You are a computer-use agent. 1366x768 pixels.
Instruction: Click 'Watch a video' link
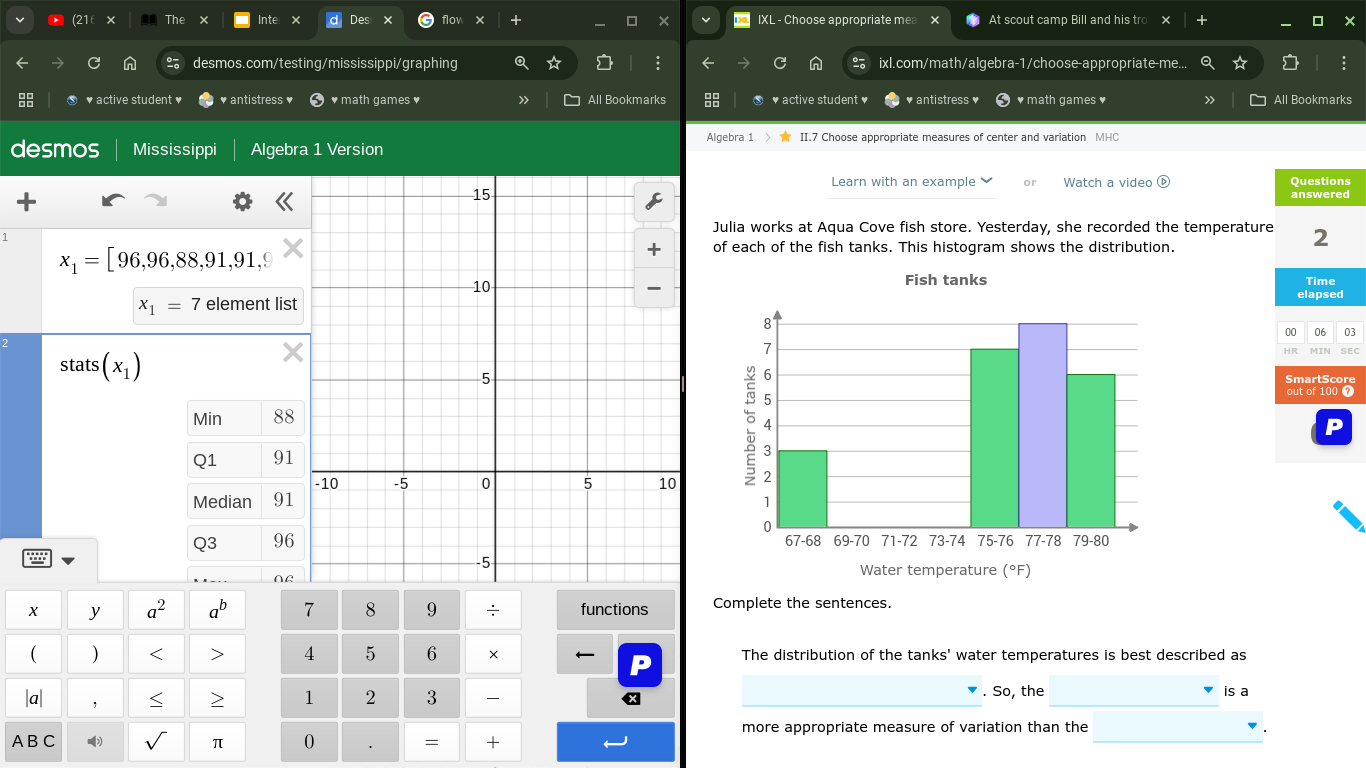pyautogui.click(x=1116, y=182)
